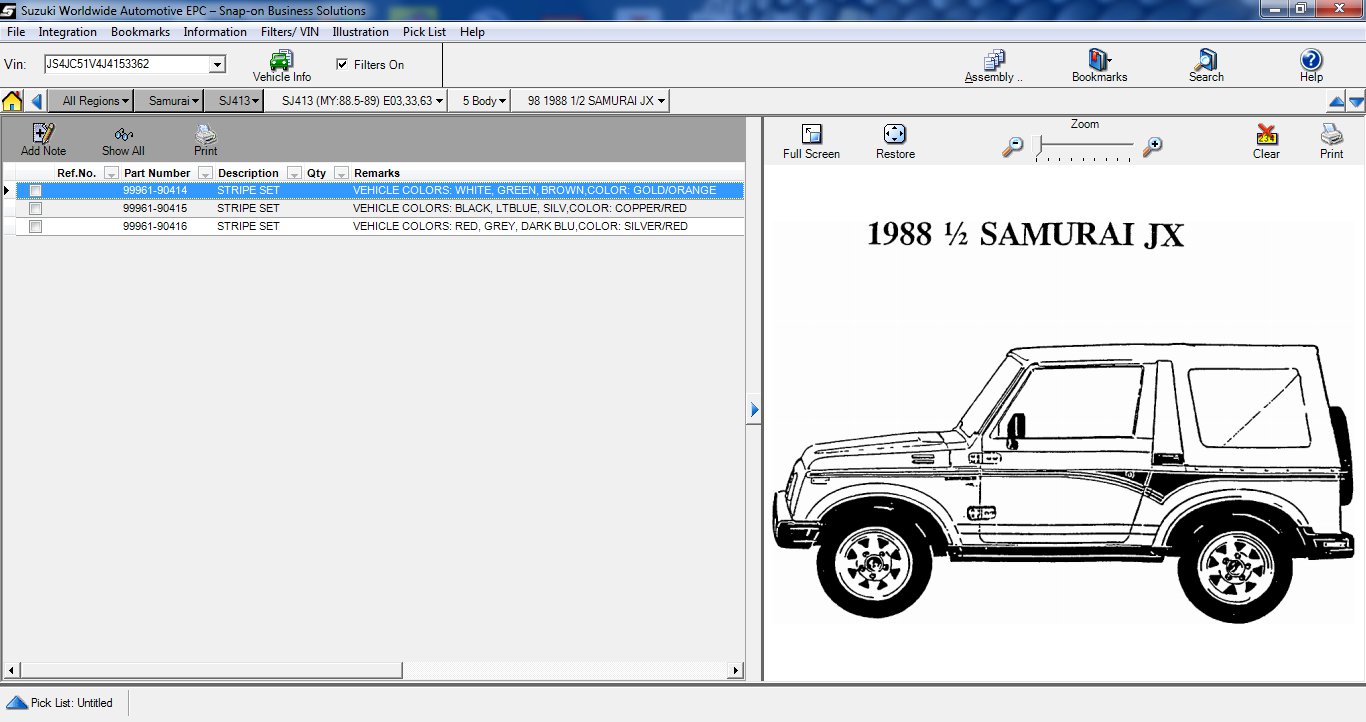Image resolution: width=1366 pixels, height=722 pixels.
Task: Open Ref.No. column filter arrow
Action: (111, 173)
